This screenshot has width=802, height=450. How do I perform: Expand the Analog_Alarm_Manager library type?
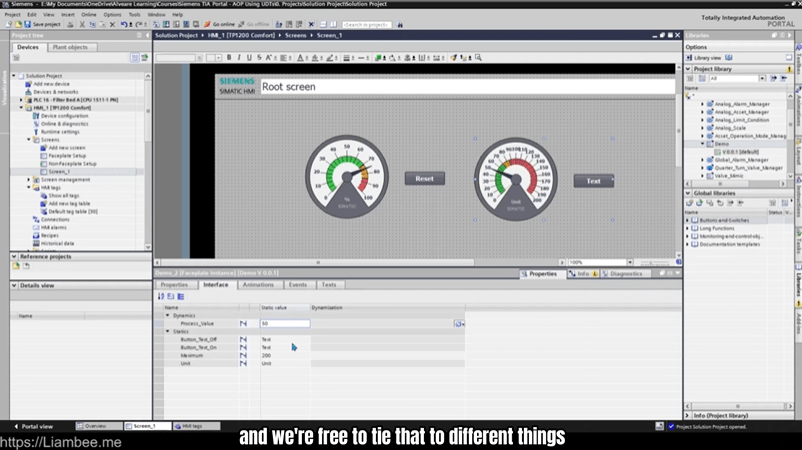[x=702, y=104]
